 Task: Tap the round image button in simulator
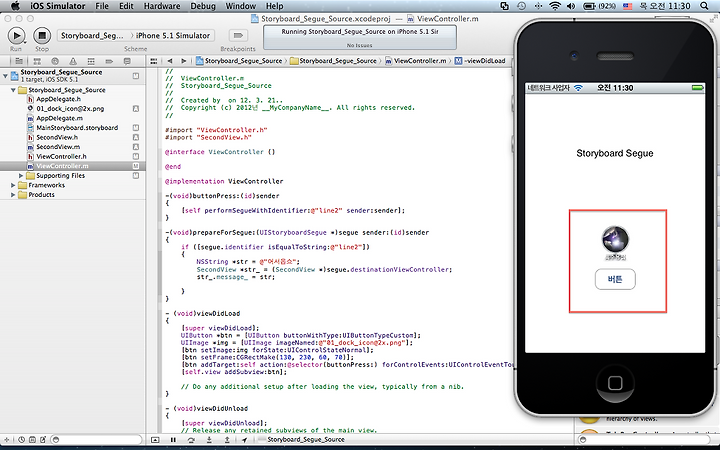[615, 239]
